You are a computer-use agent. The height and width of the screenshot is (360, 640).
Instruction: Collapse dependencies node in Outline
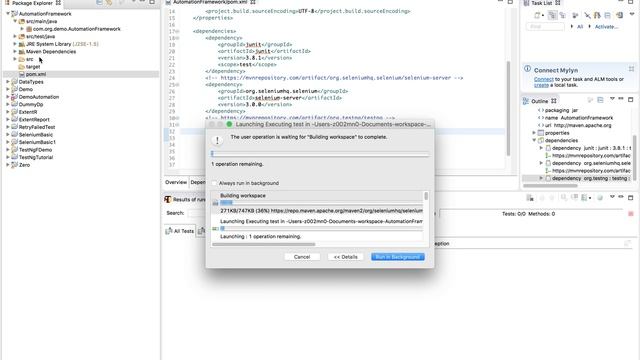(534, 140)
